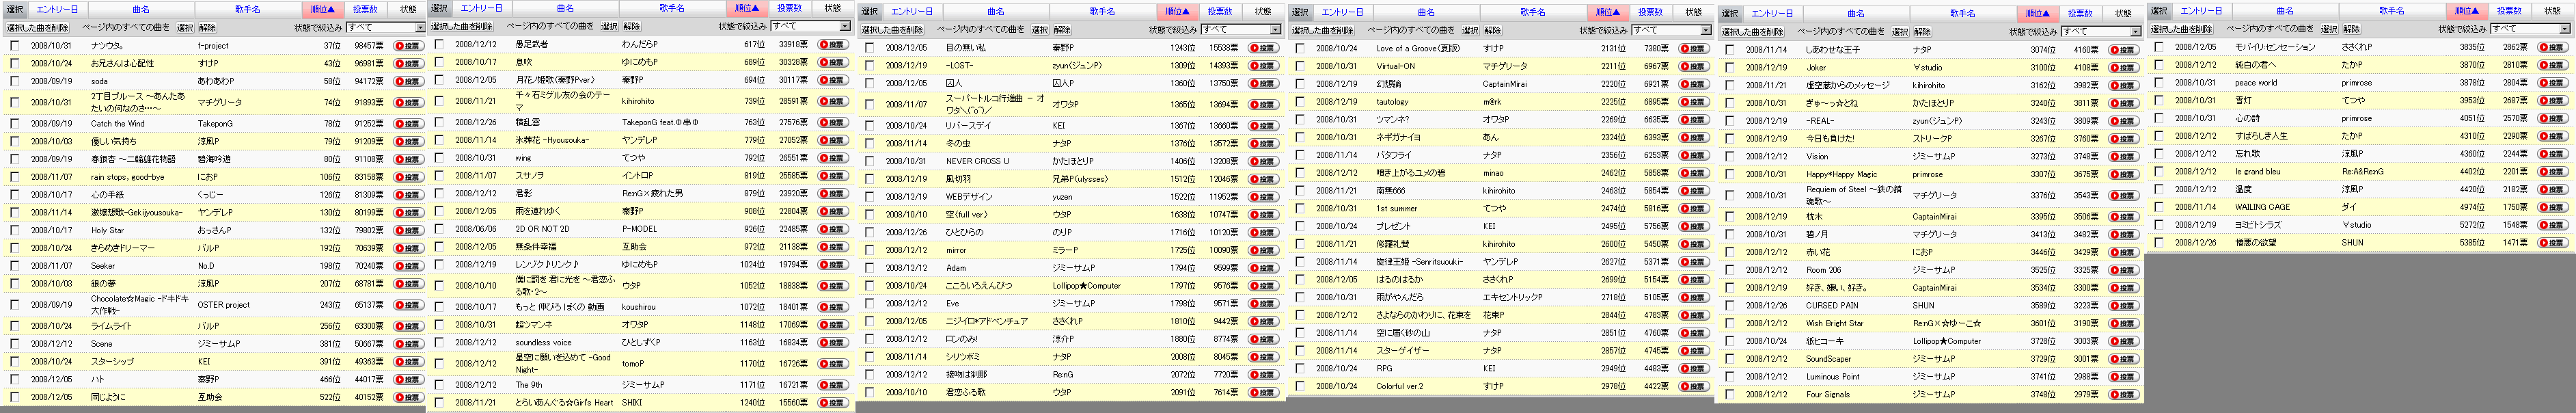
Task: Vote for peace world by primrose
Action: click(2552, 83)
